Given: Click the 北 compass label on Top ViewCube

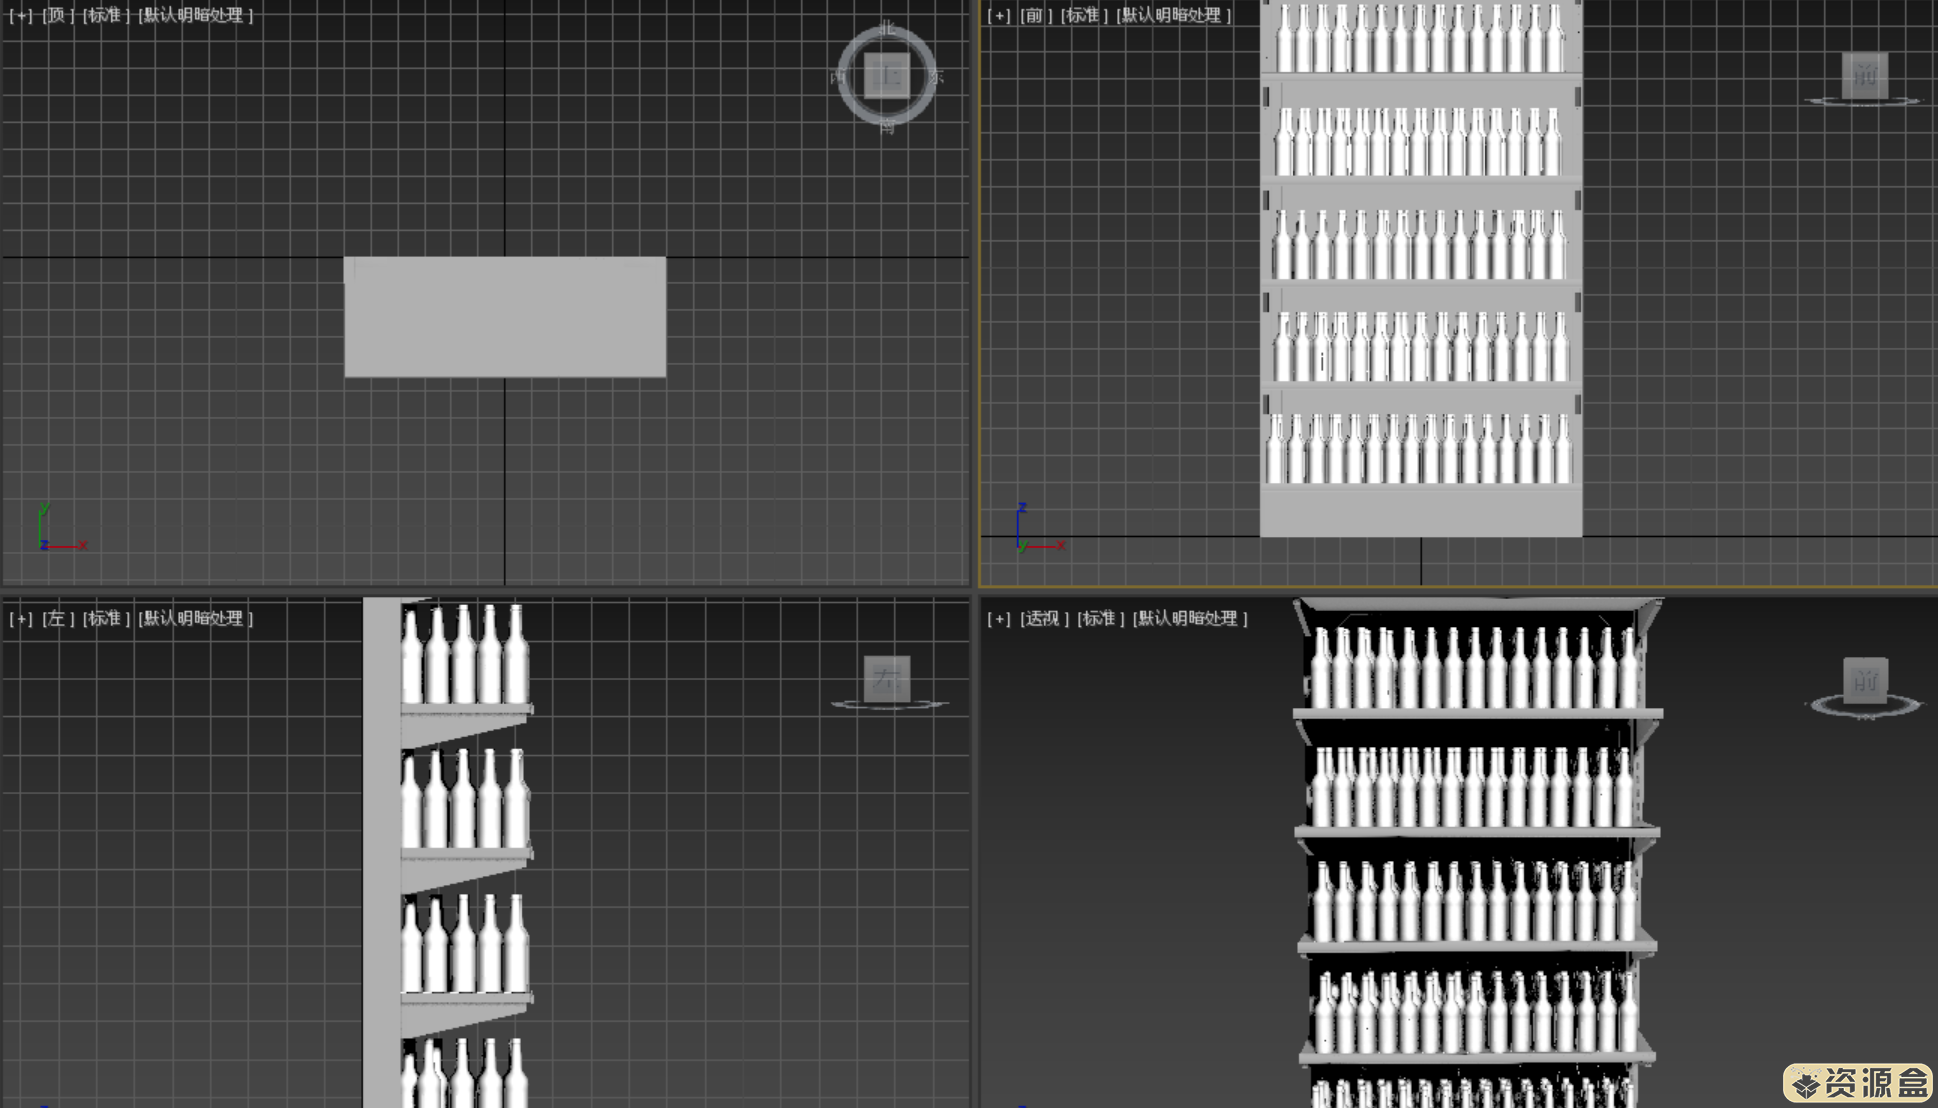Looking at the screenshot, I should [x=887, y=27].
